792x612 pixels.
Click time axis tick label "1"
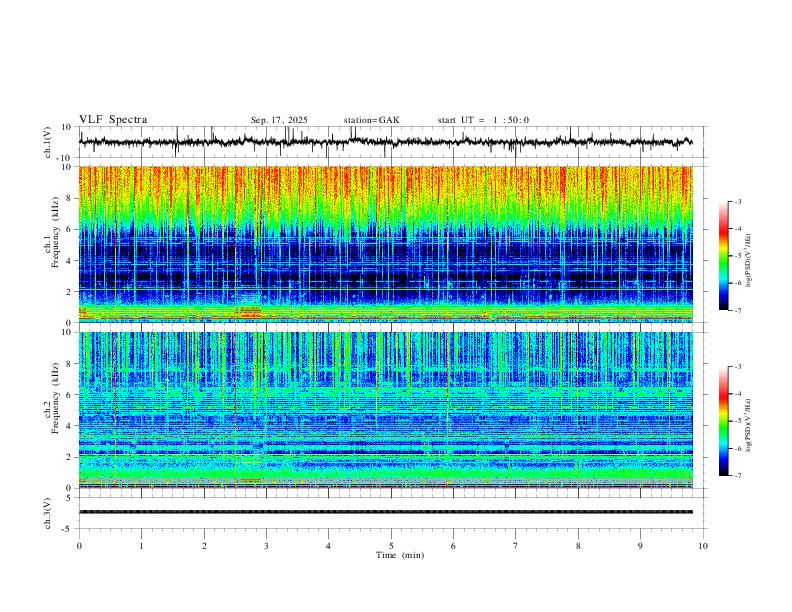(141, 546)
